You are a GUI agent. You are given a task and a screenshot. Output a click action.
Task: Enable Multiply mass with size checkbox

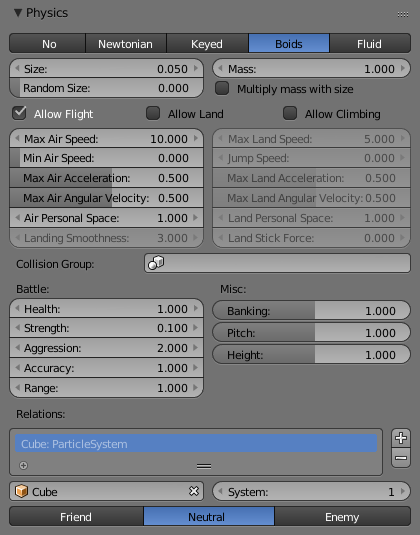[x=222, y=88]
